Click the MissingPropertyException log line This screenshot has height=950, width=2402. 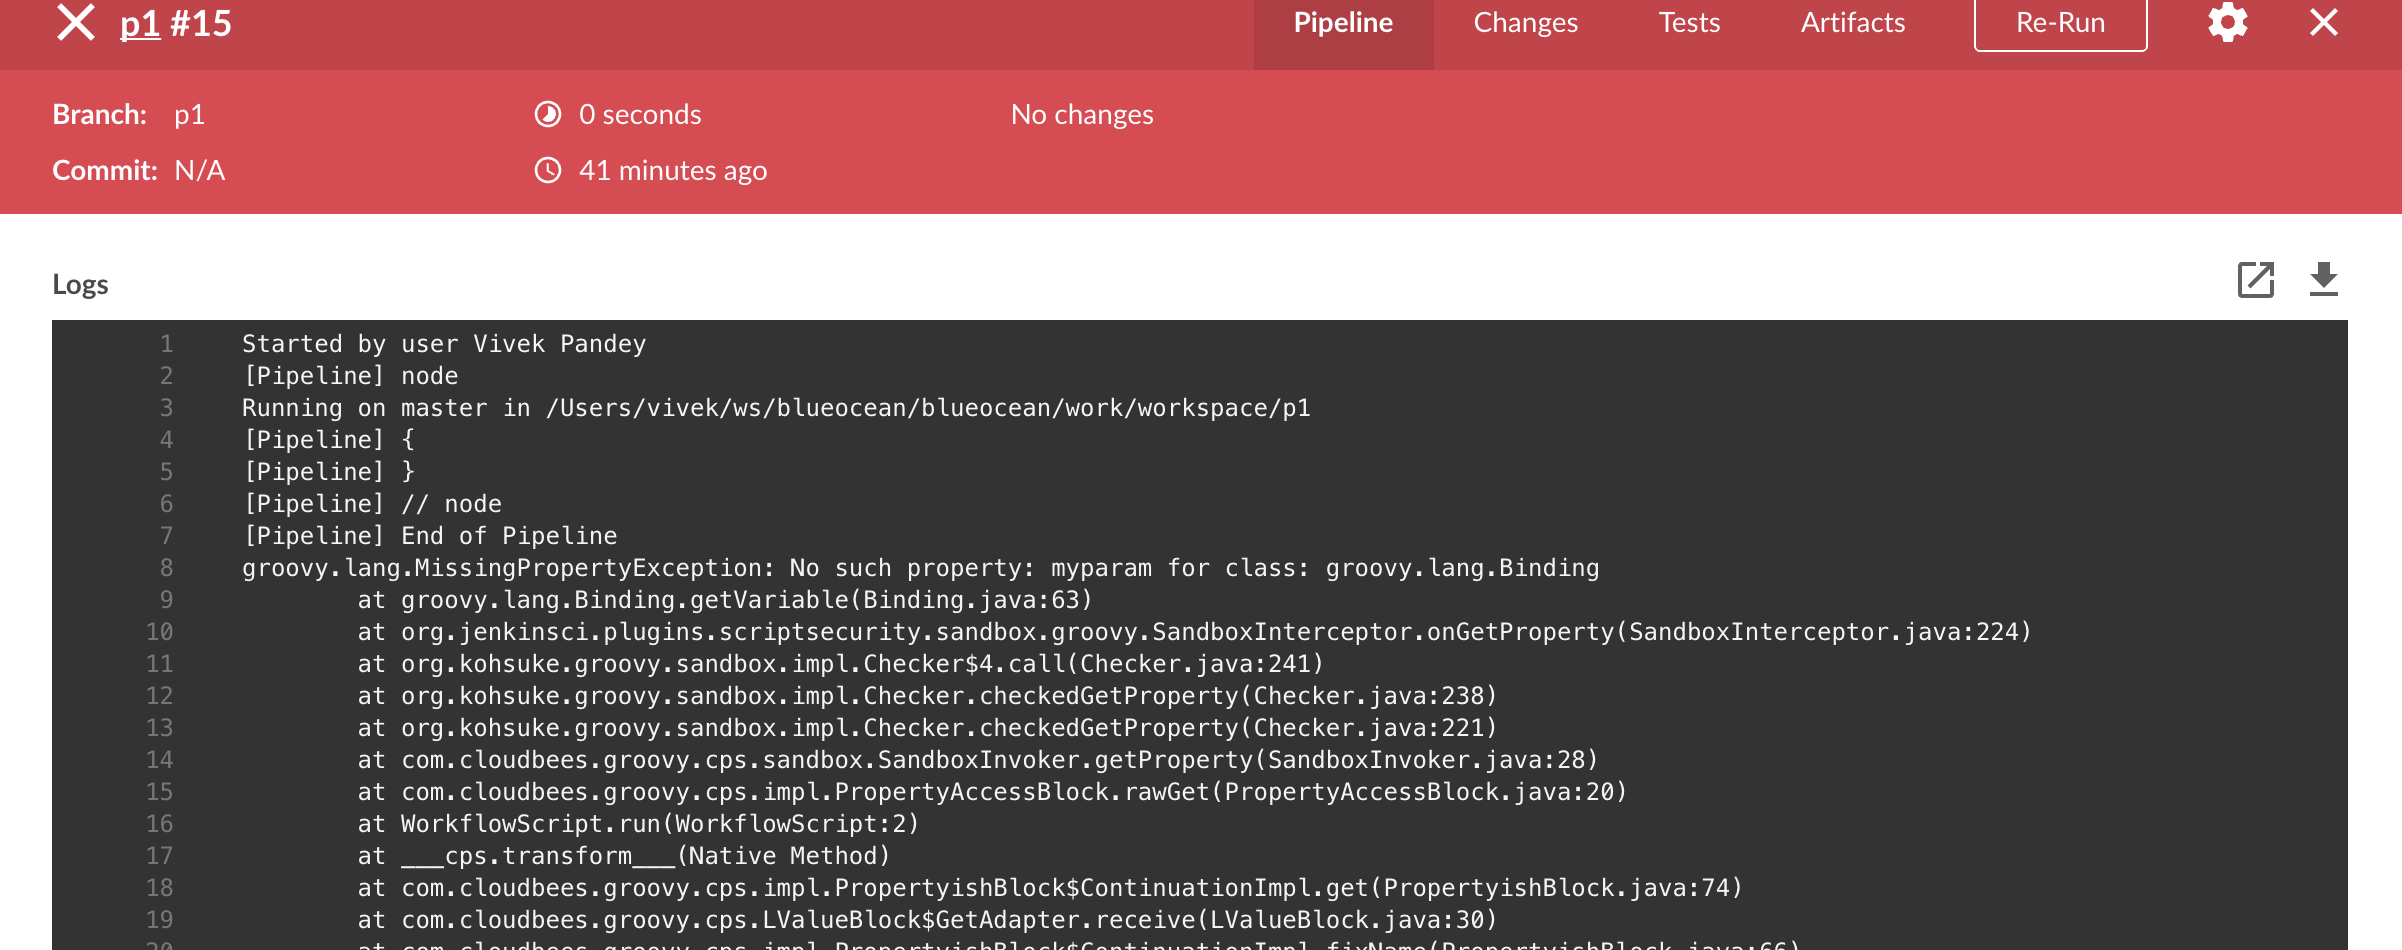pos(920,568)
